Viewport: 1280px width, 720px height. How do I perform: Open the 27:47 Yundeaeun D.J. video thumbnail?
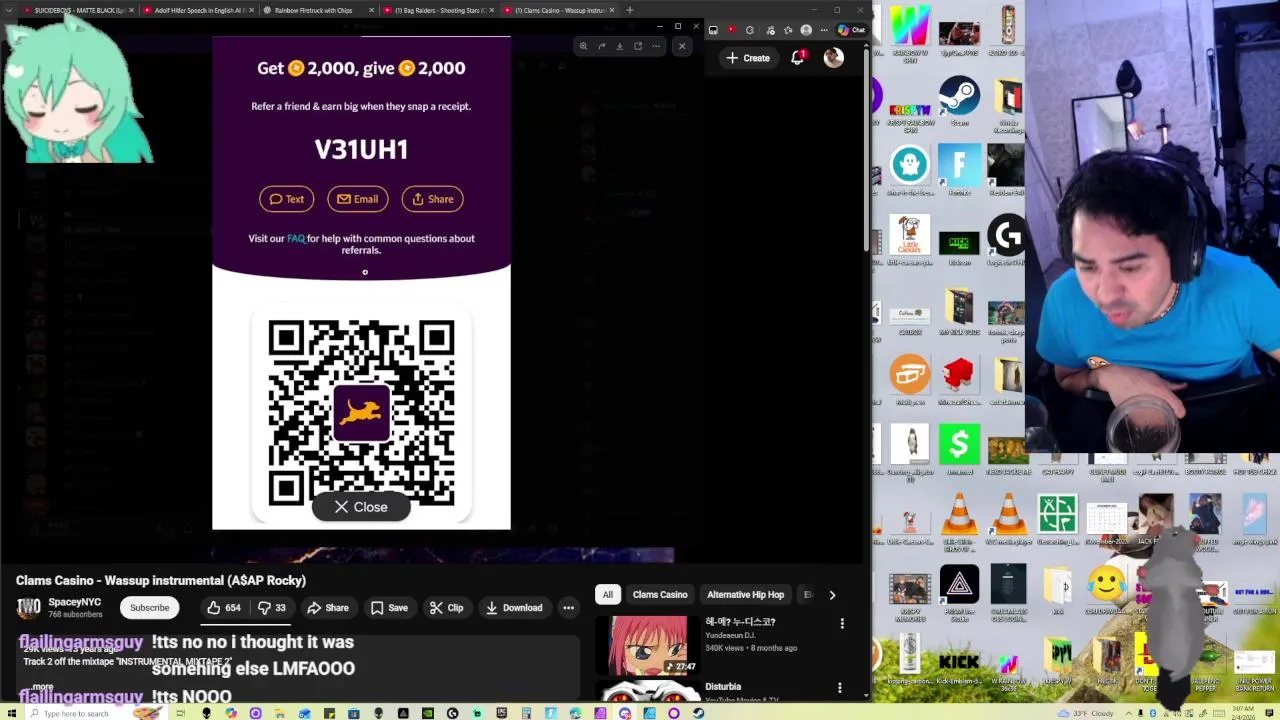coord(648,645)
